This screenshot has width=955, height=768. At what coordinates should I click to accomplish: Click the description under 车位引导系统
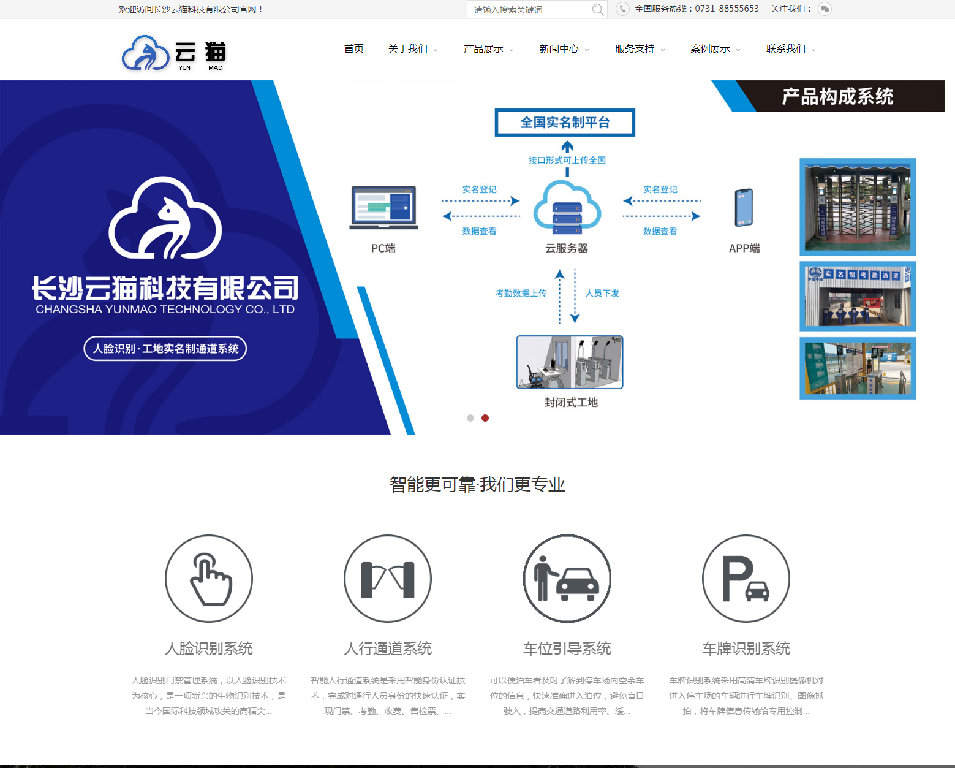tap(567, 696)
